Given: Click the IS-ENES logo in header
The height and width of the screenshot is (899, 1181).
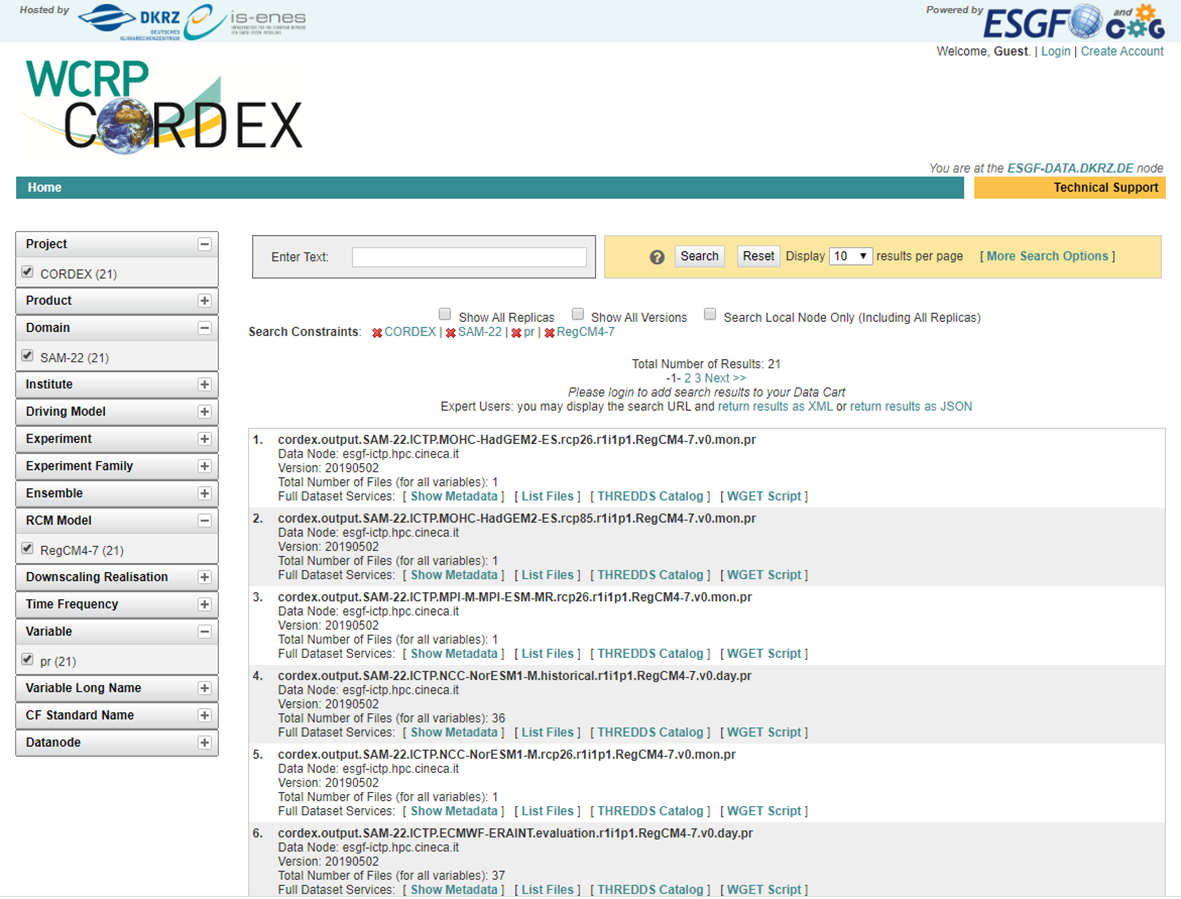Looking at the screenshot, I should pyautogui.click(x=246, y=21).
